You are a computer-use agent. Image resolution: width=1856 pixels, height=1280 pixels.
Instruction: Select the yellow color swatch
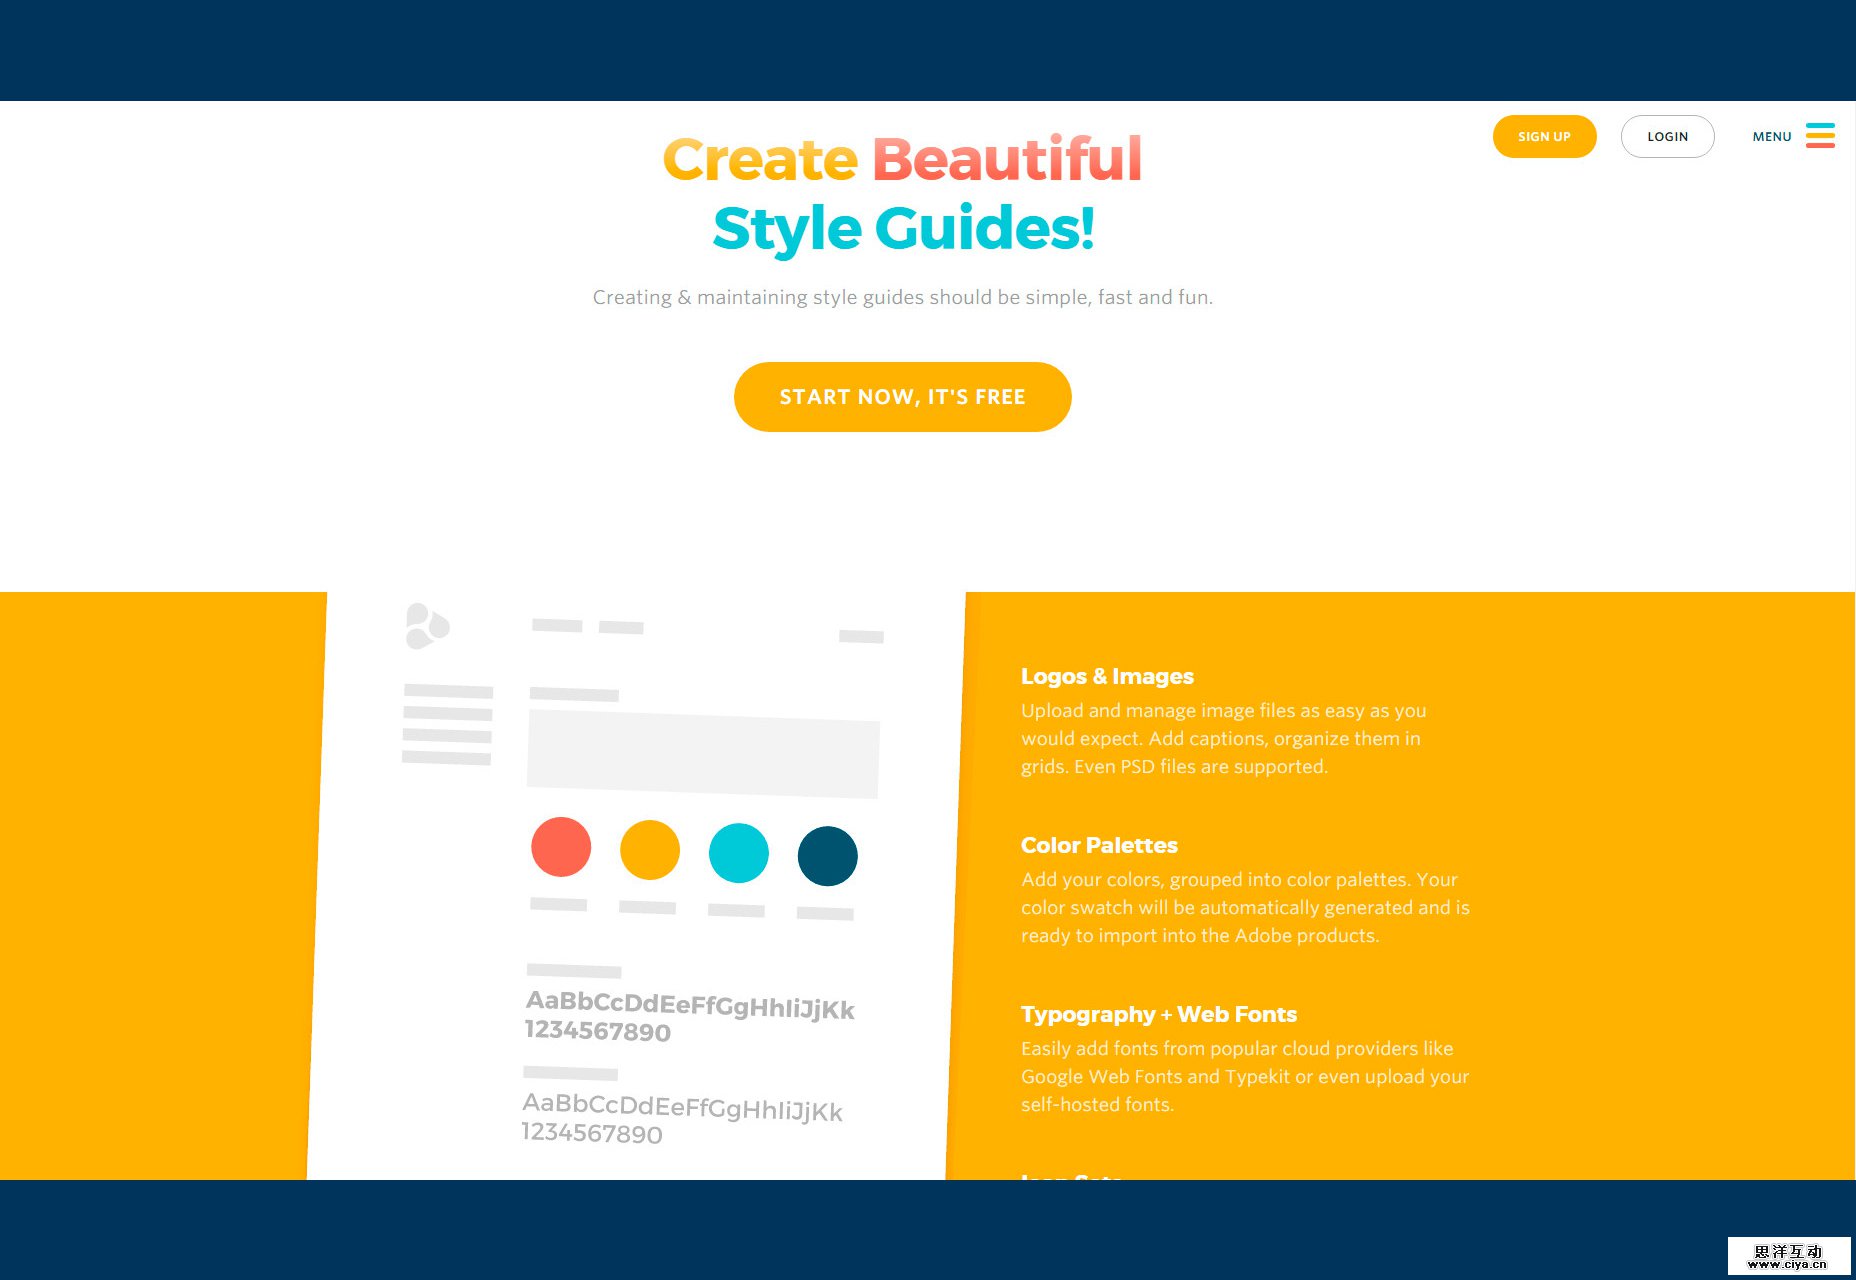(650, 850)
